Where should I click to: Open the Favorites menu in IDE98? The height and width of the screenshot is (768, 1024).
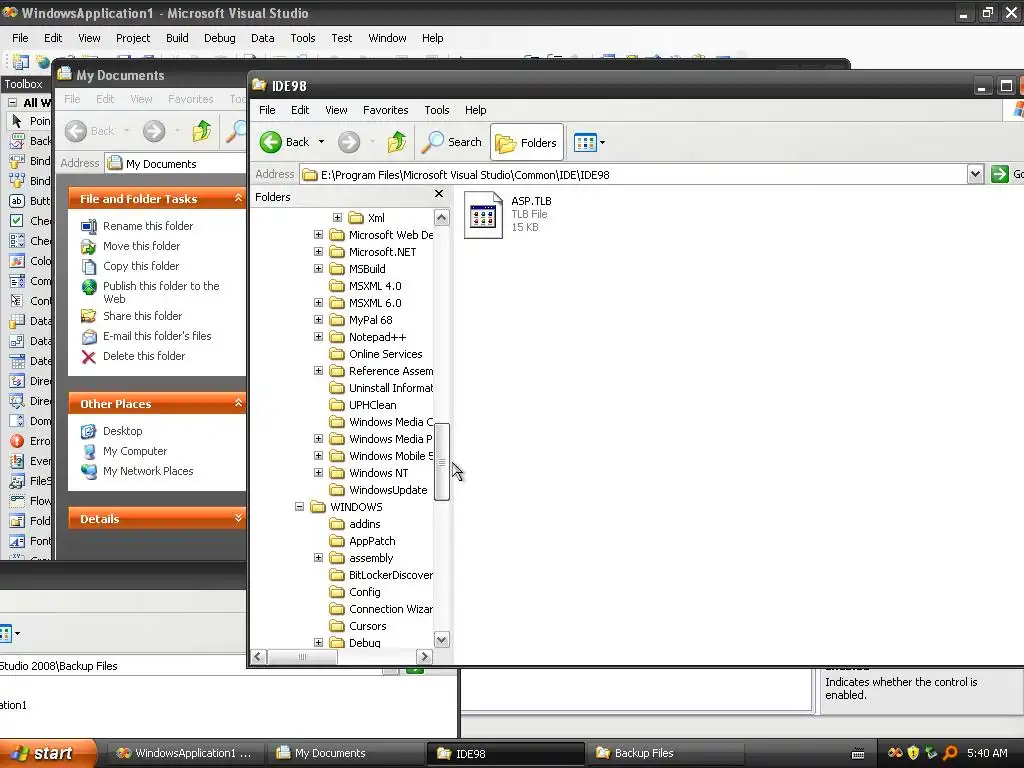(385, 110)
